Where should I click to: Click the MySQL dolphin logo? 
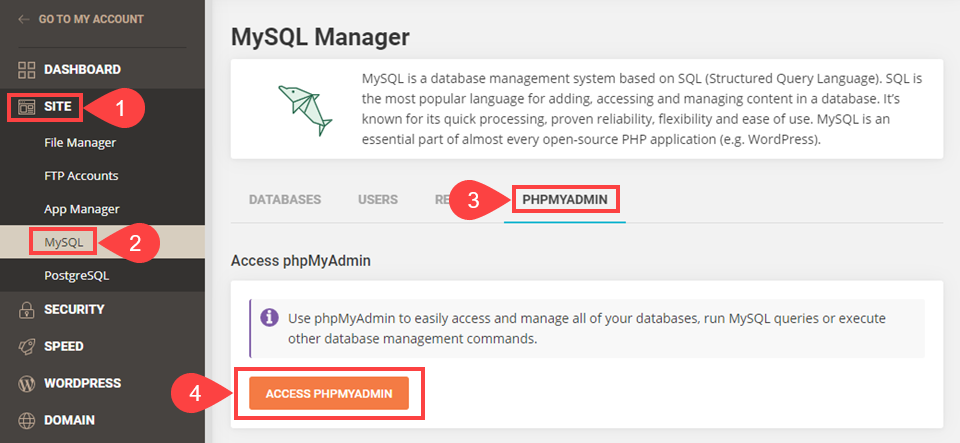click(x=305, y=110)
